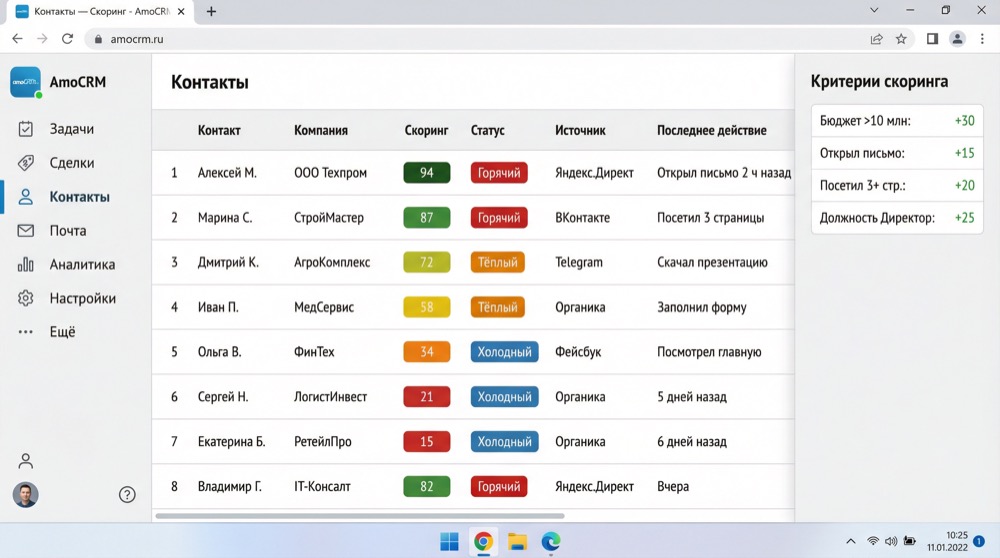
Task: Click the Горячий status for Марина С.
Action: tap(498, 218)
